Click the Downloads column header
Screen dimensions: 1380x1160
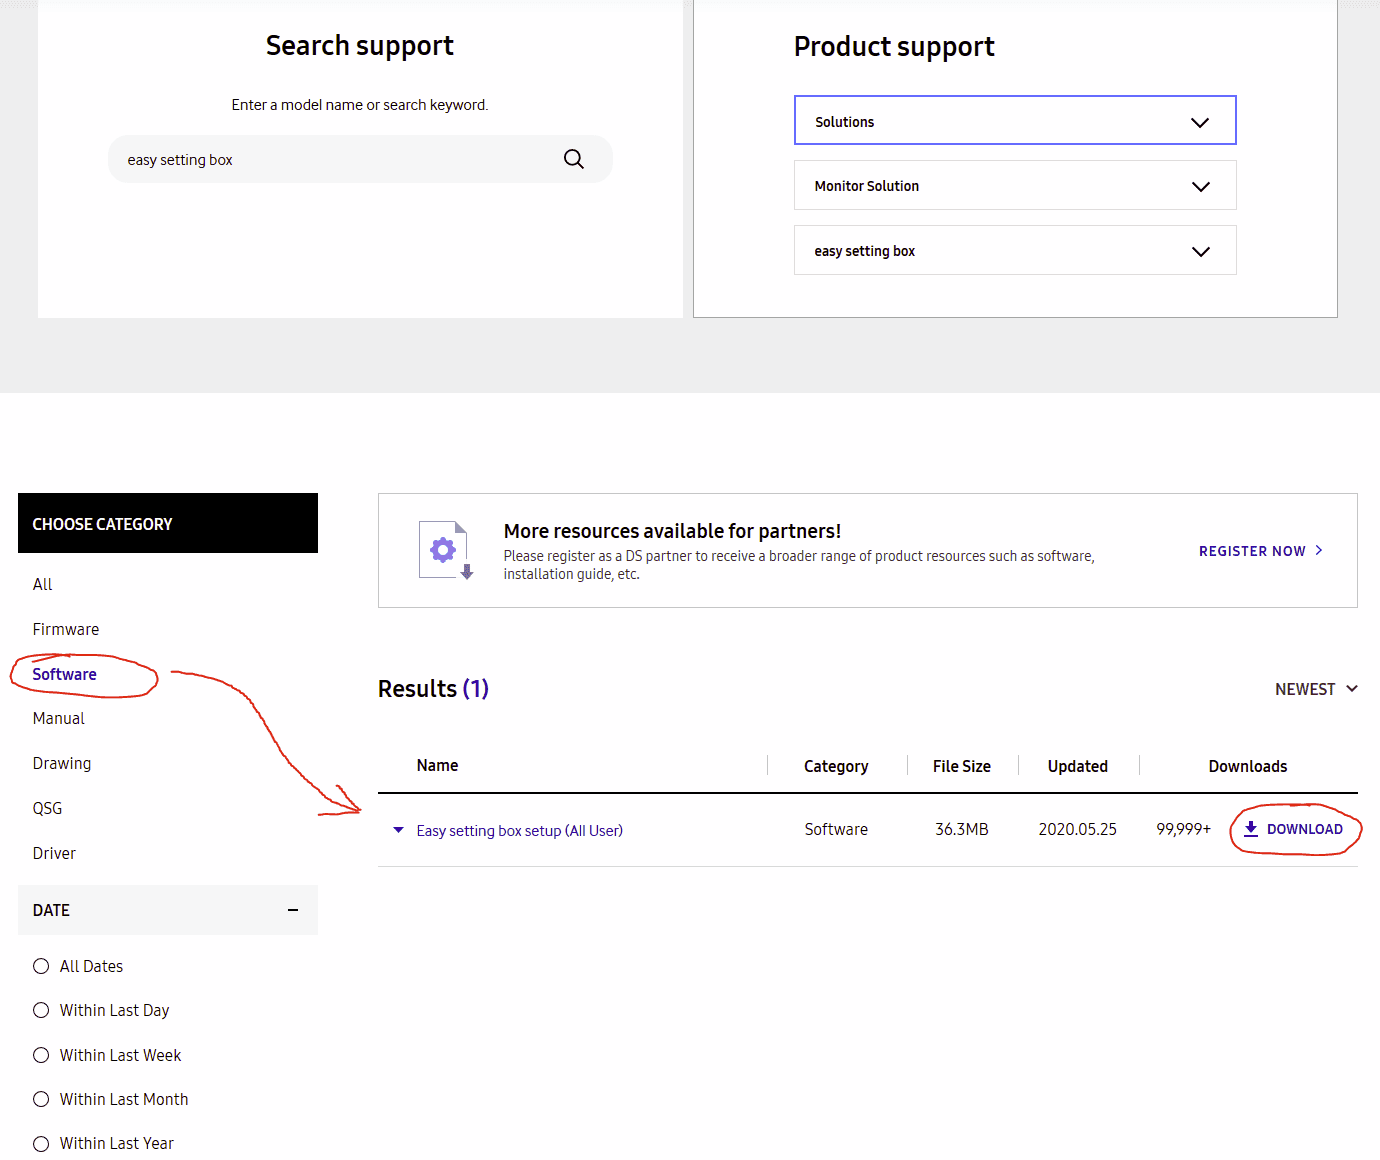coord(1248,766)
